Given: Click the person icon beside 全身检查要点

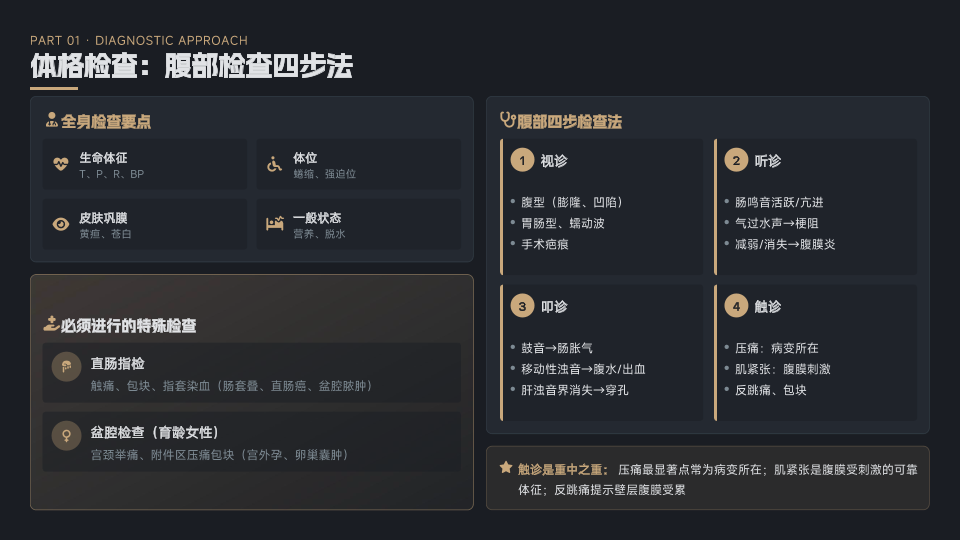Looking at the screenshot, I should tap(51, 121).
